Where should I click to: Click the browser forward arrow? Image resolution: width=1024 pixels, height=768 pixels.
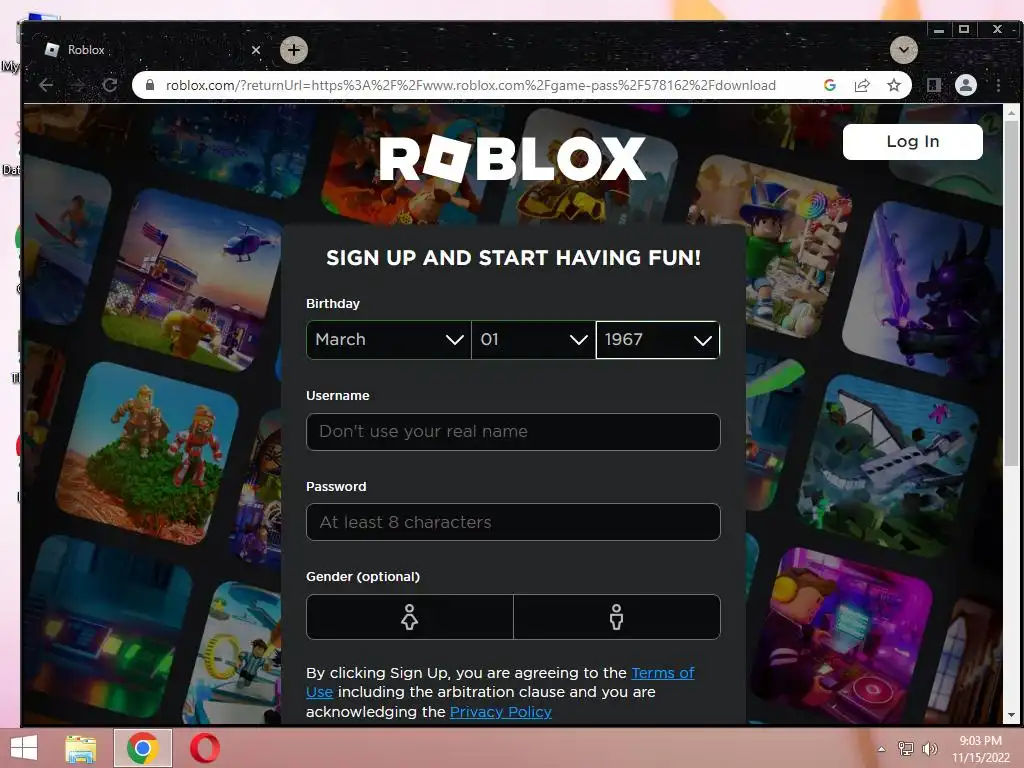click(78, 85)
